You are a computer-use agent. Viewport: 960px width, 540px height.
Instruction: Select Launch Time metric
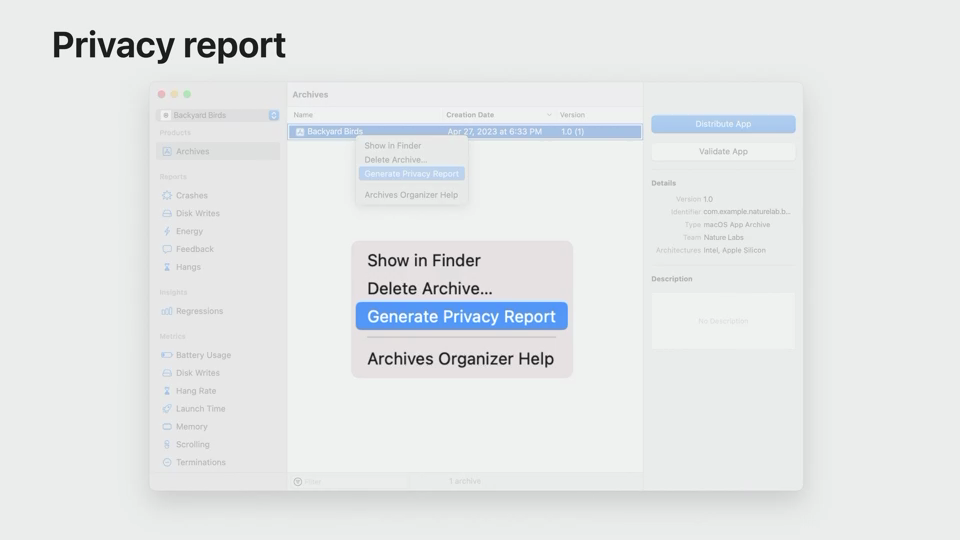coord(200,408)
